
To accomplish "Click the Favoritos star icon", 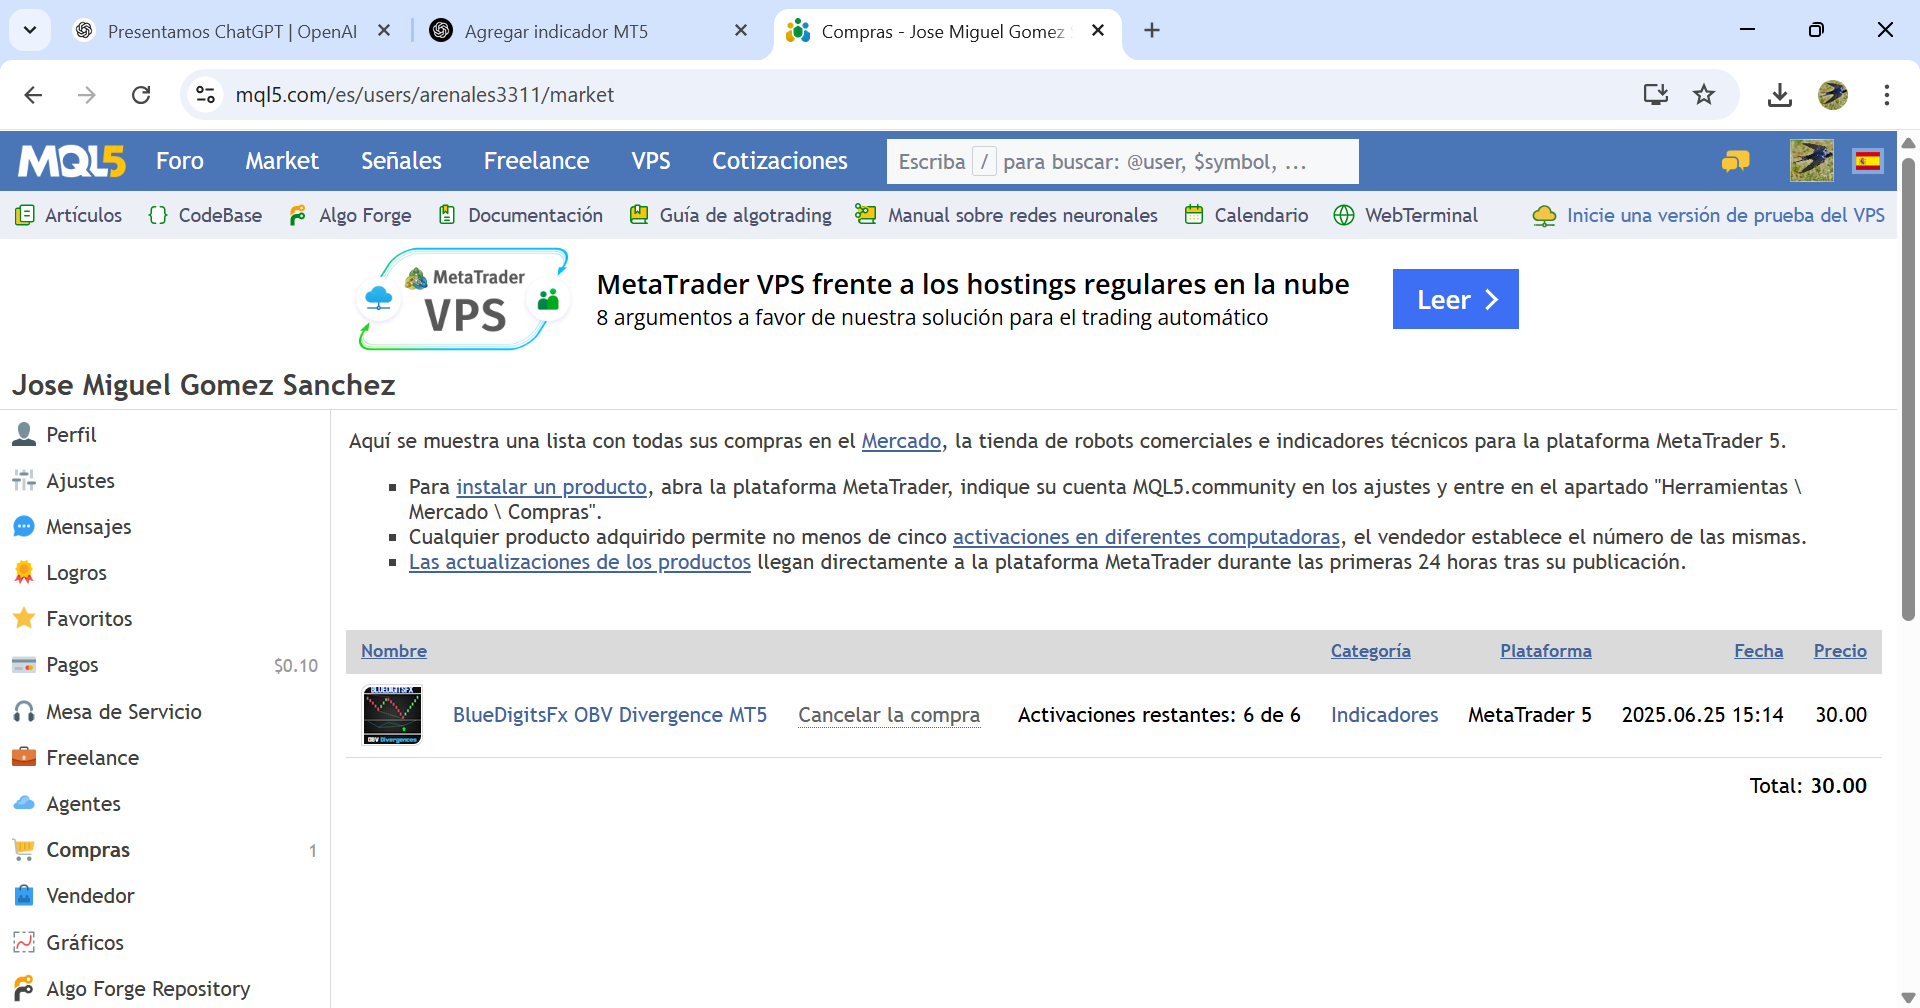I will (24, 618).
